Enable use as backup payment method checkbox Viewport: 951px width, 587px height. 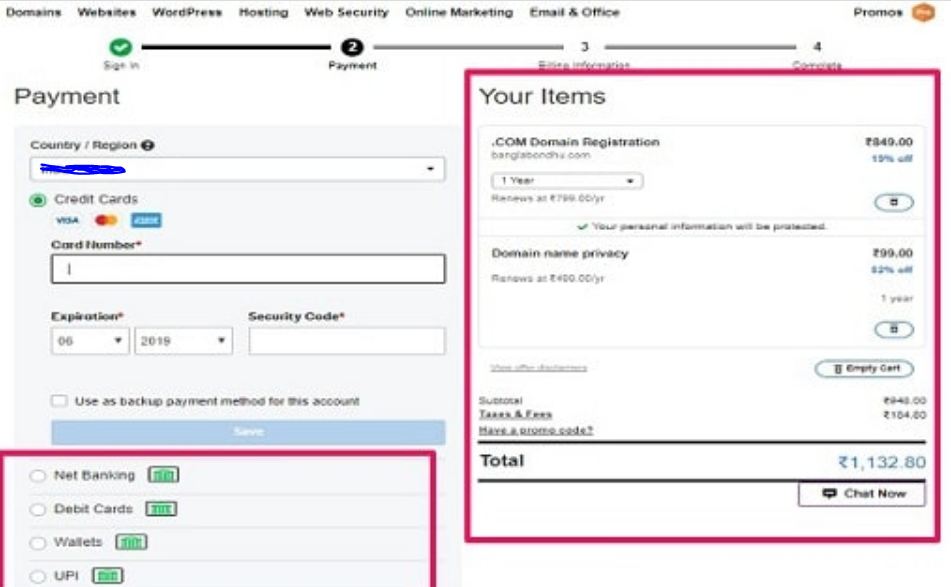pyautogui.click(x=60, y=401)
